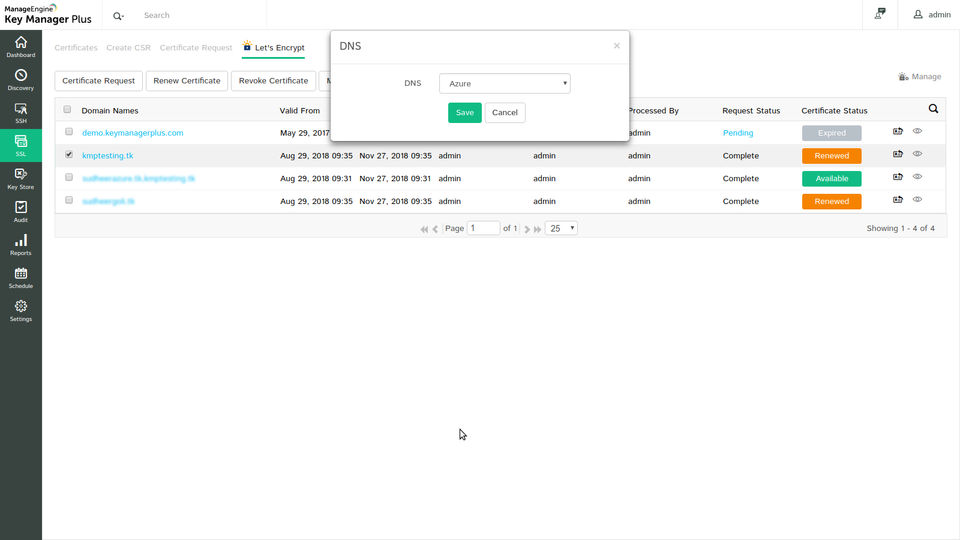Click the Renew Certificate button
This screenshot has width=960, height=540.
point(187,81)
